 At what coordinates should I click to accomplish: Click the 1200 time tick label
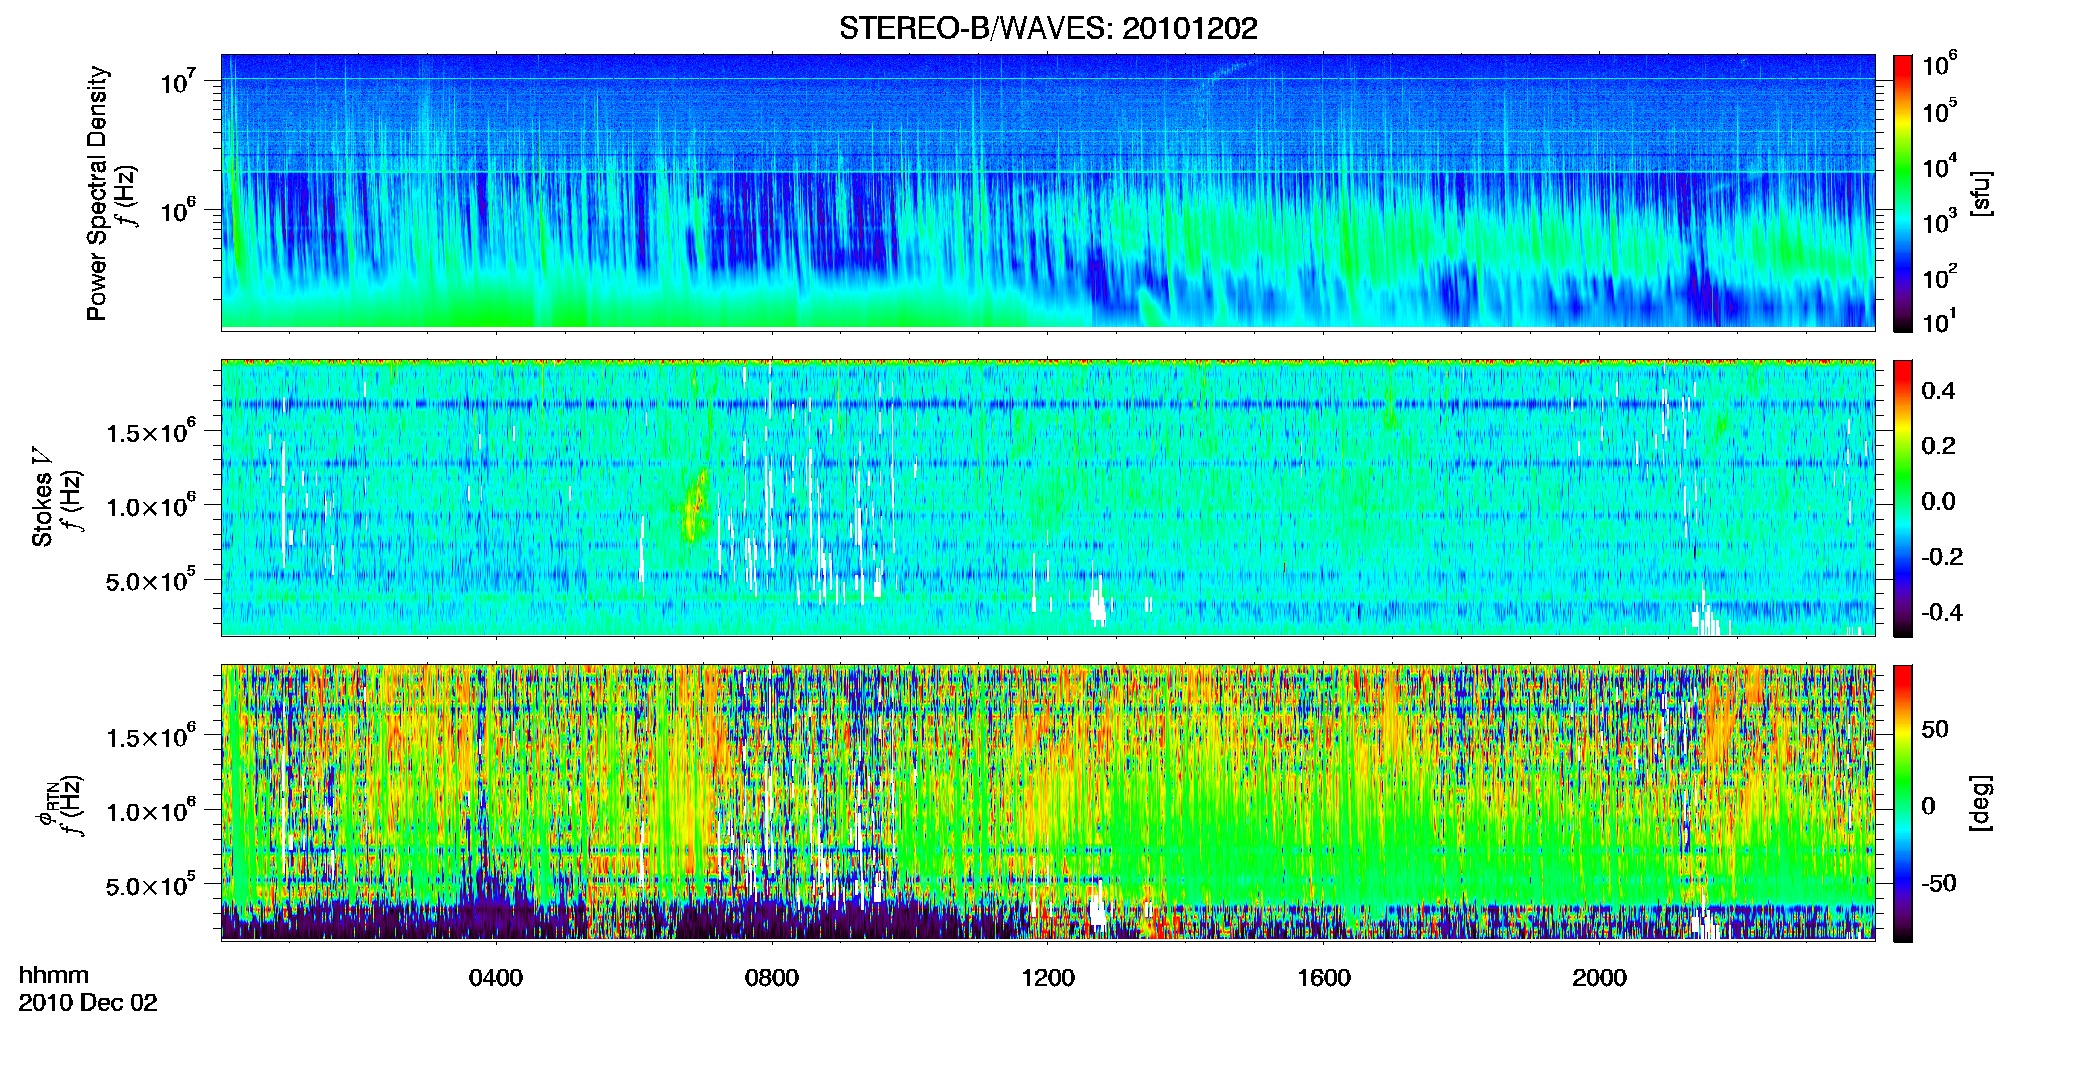click(x=1048, y=978)
